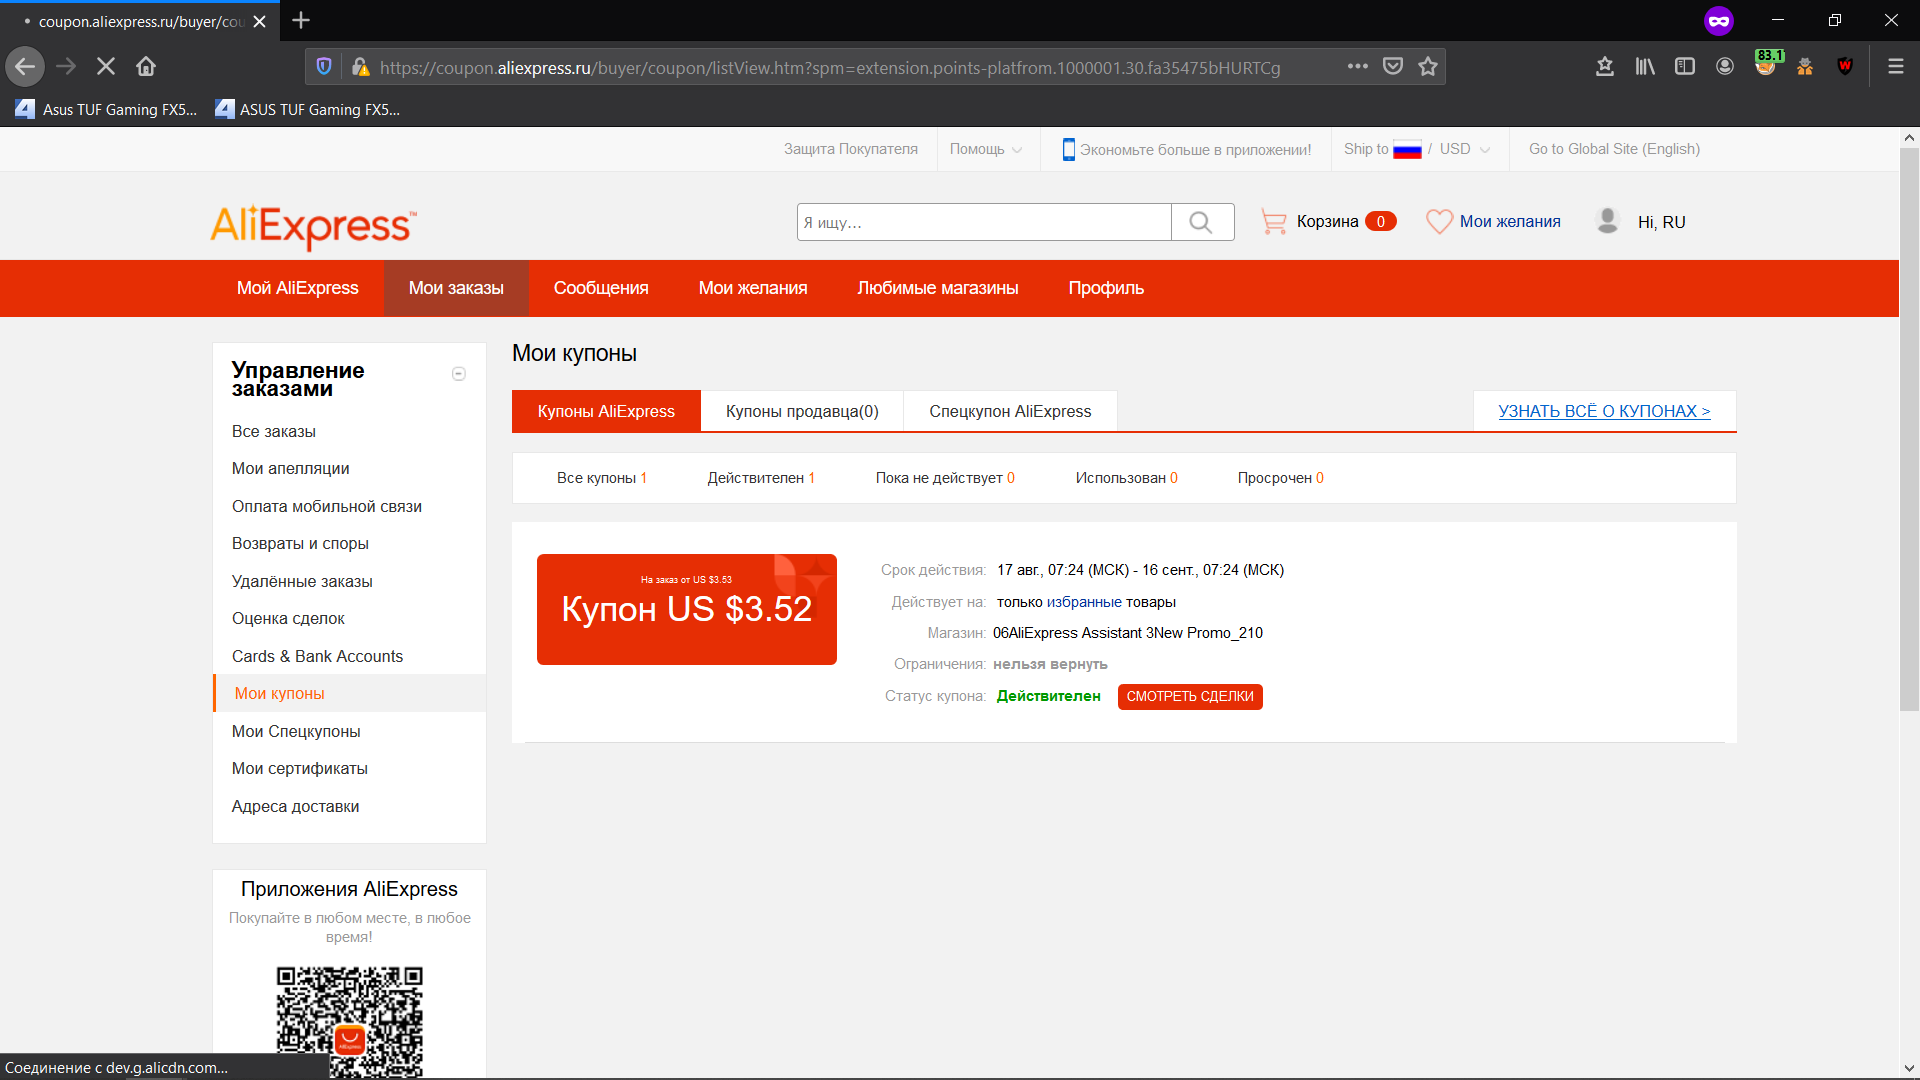Open Мои сертификаты in sidebar
1920x1080 pixels.
300,768
